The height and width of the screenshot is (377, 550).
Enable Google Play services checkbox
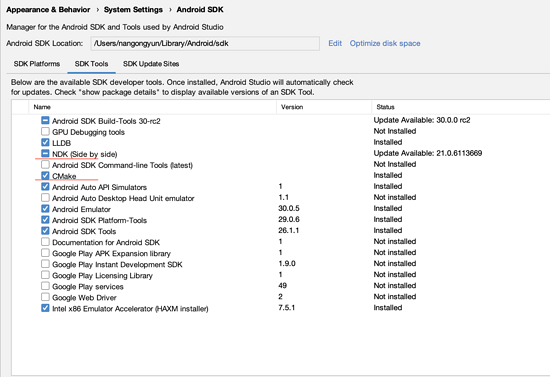click(45, 286)
